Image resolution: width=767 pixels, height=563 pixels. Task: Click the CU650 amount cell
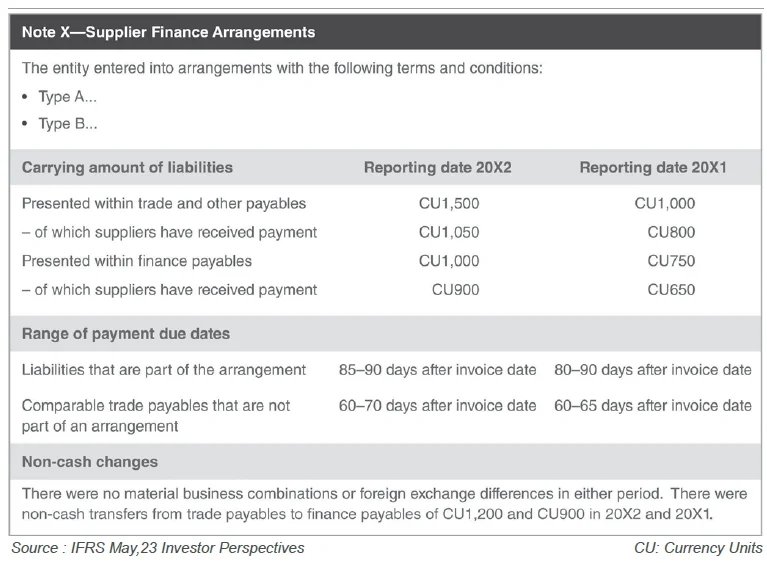click(671, 291)
